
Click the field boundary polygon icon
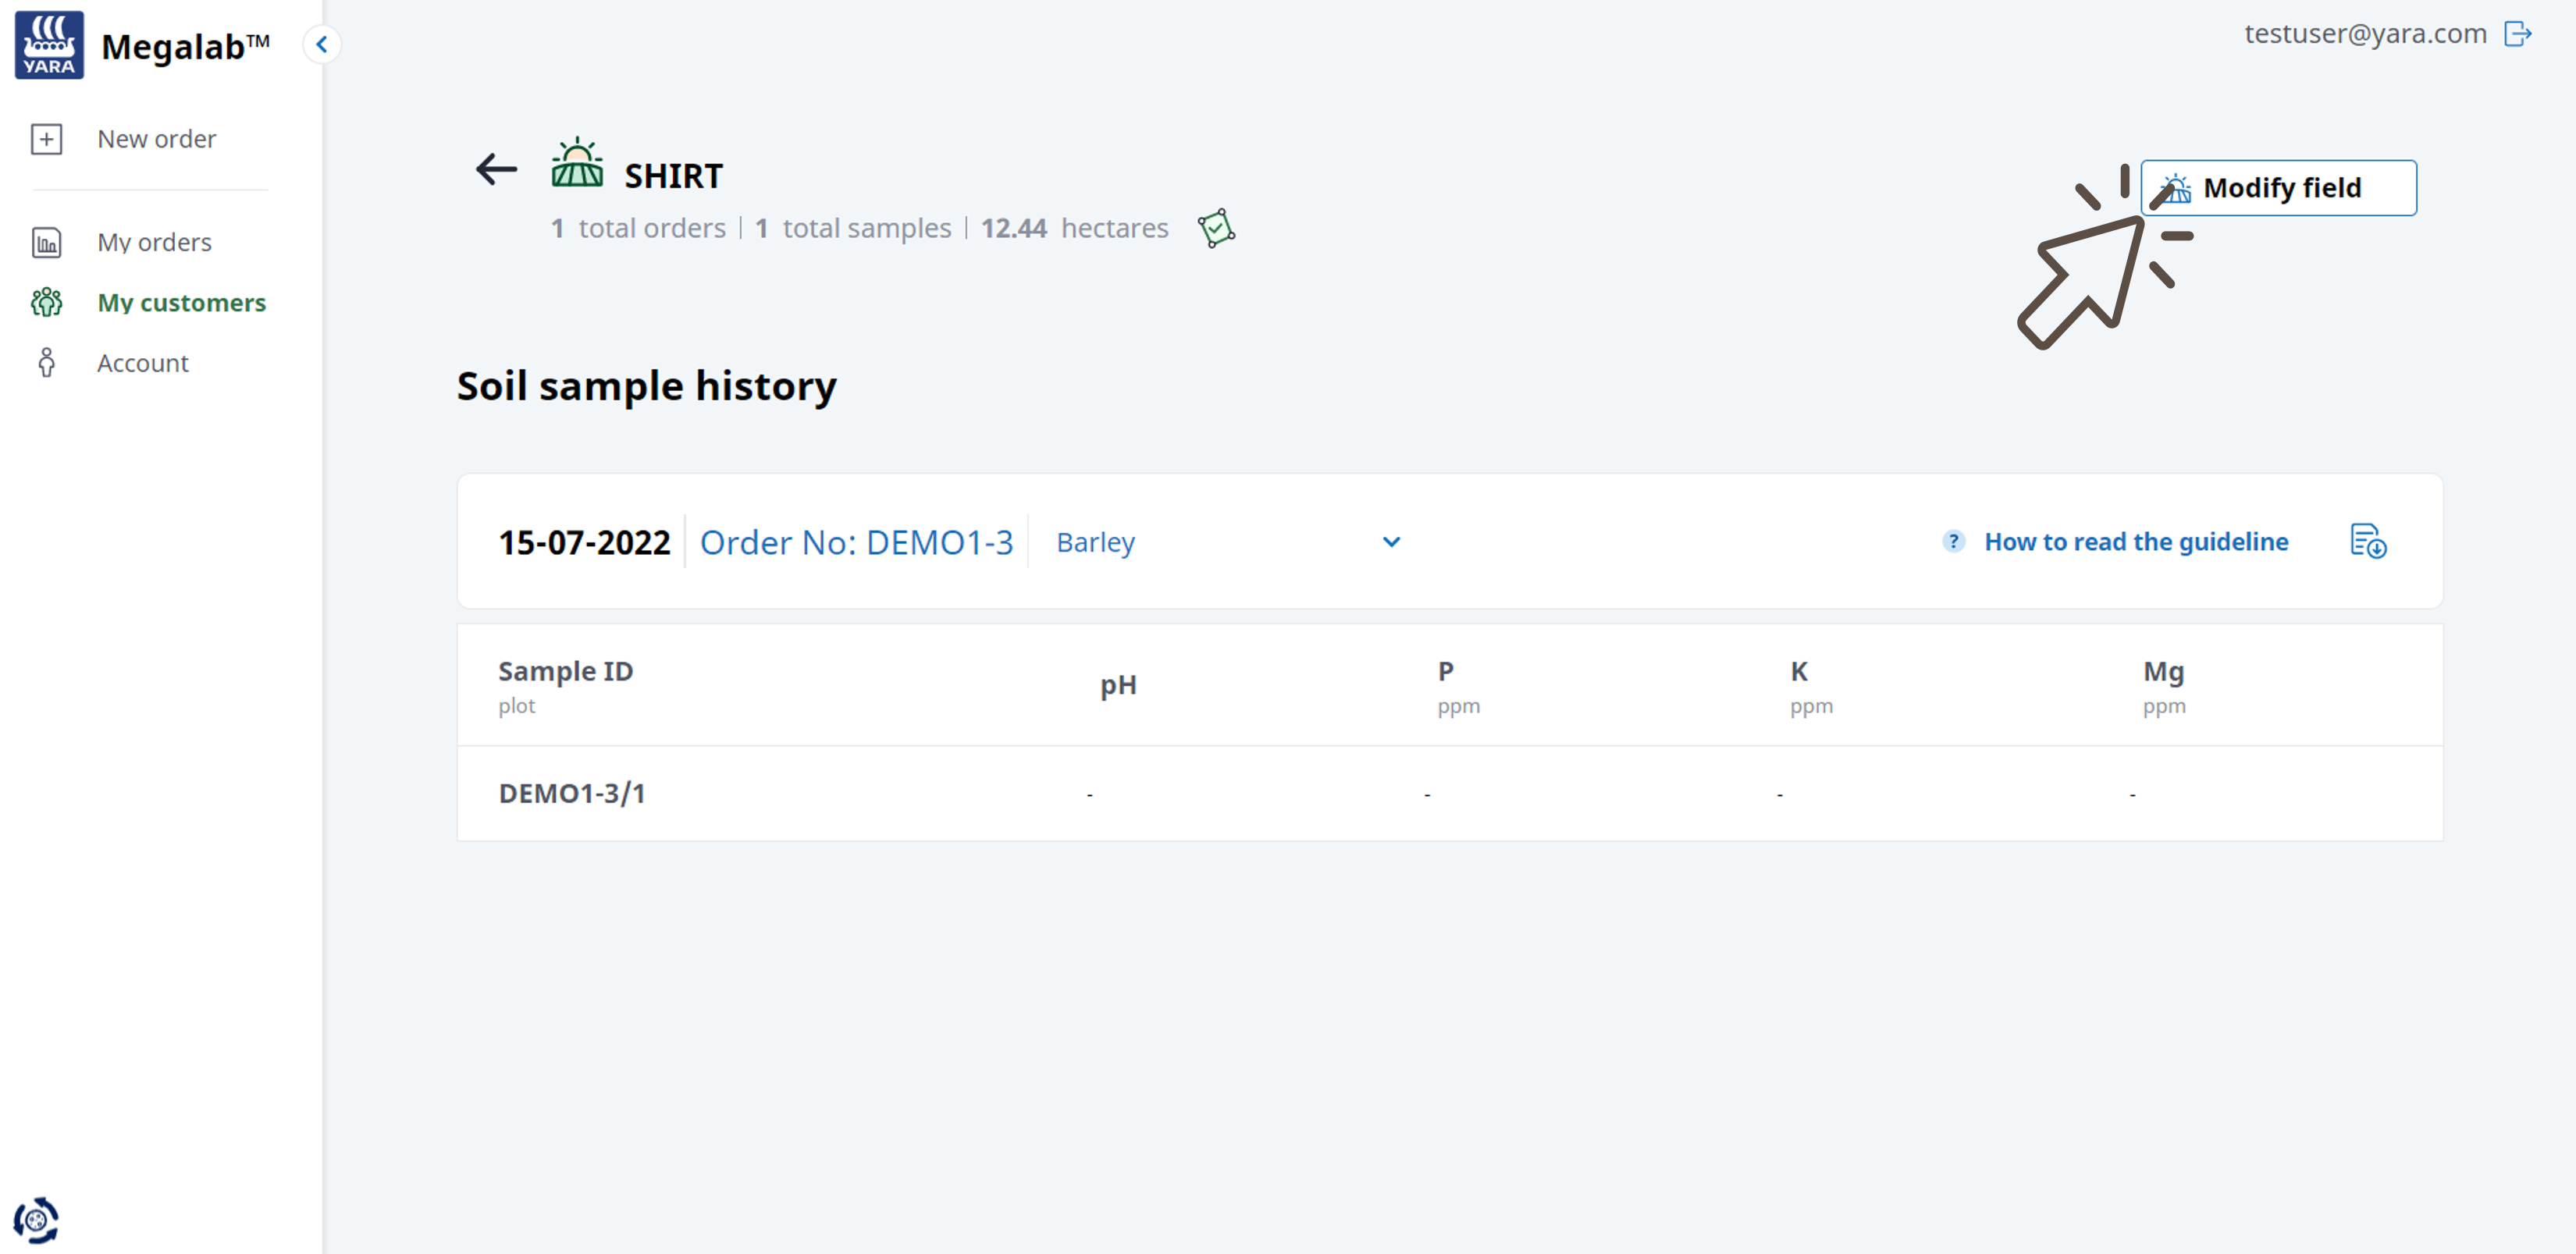pos(1216,228)
